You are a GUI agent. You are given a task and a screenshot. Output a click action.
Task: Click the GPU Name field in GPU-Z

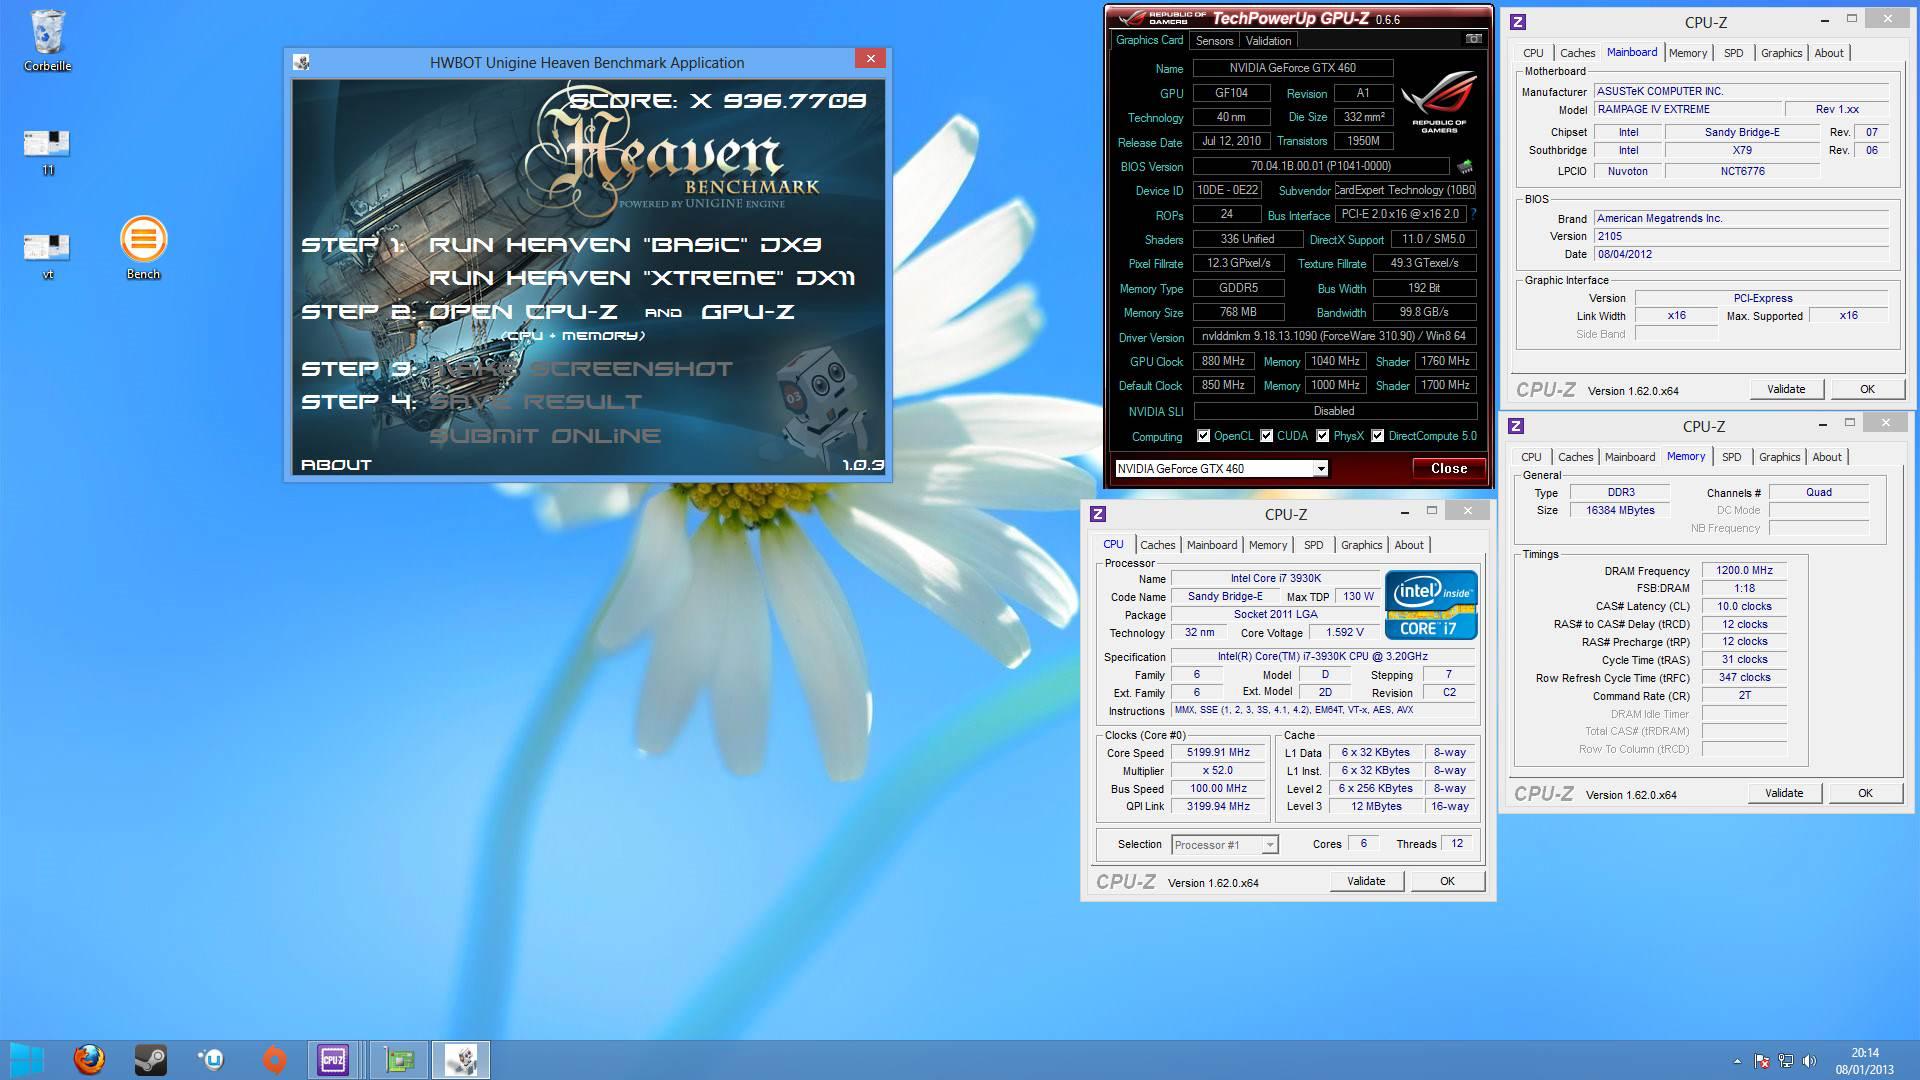(x=1292, y=68)
